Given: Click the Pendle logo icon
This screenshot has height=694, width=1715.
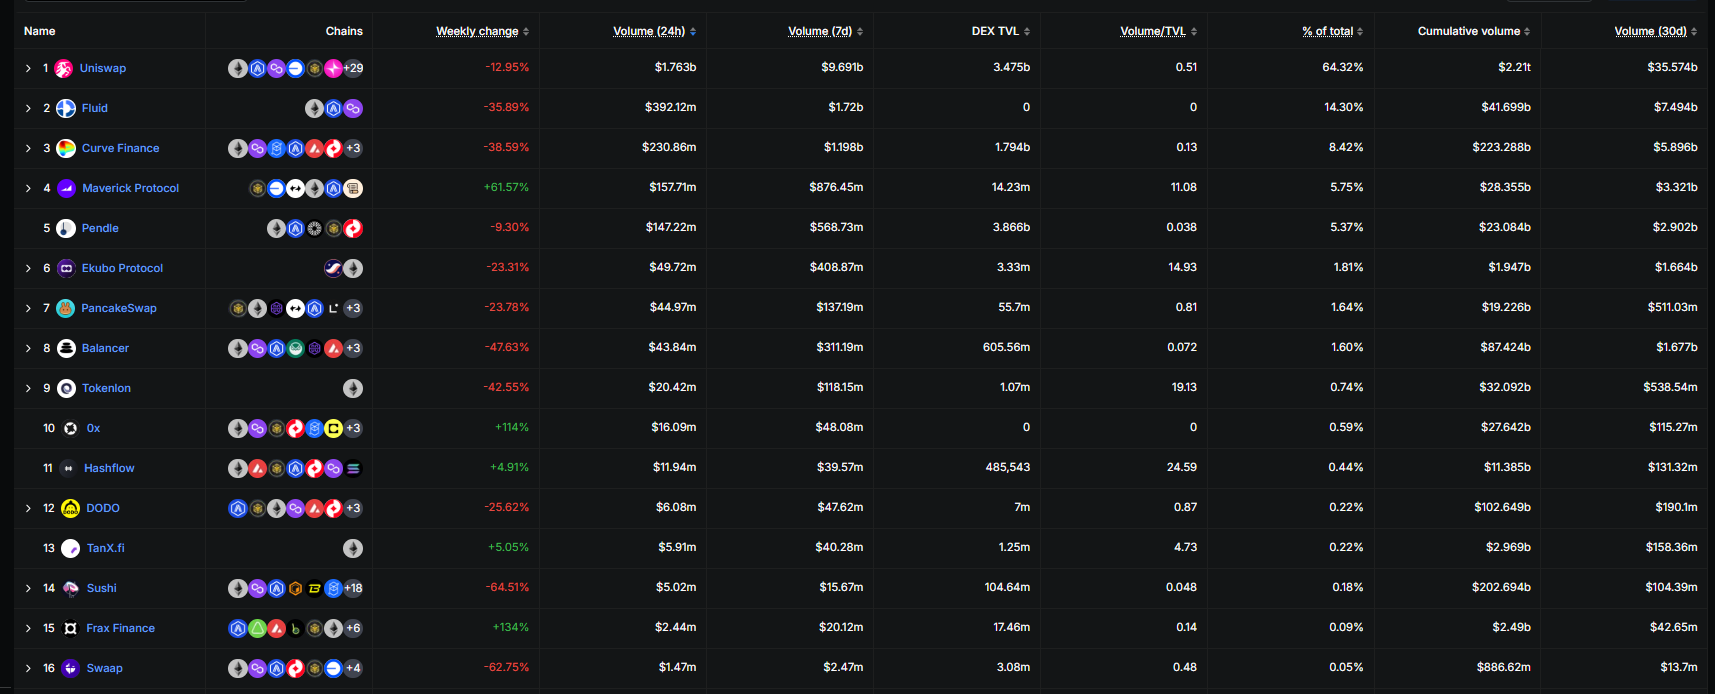Looking at the screenshot, I should pos(66,228).
